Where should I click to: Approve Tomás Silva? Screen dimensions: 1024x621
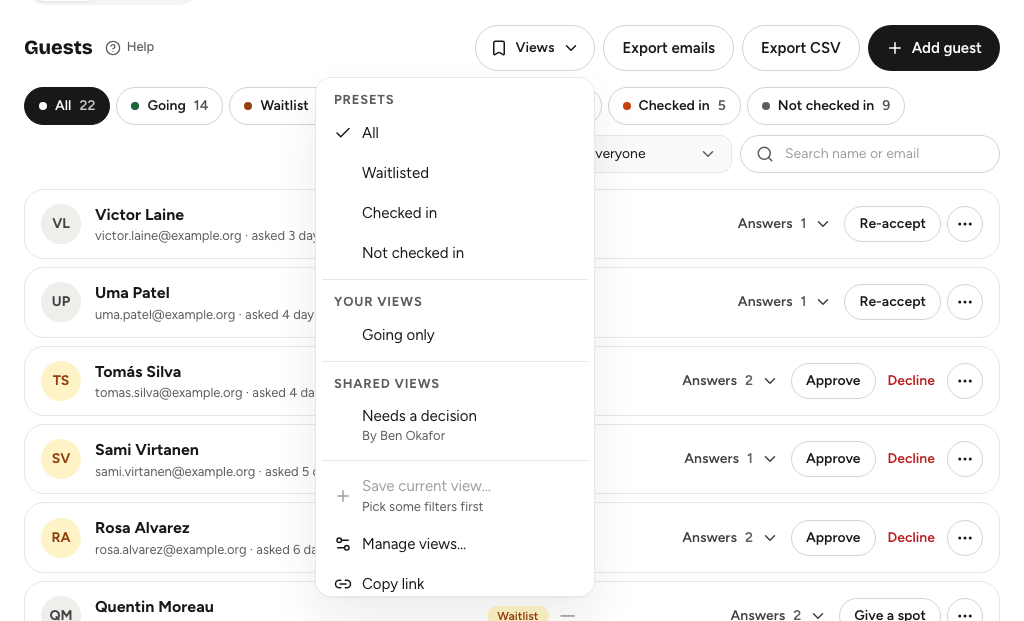(833, 381)
